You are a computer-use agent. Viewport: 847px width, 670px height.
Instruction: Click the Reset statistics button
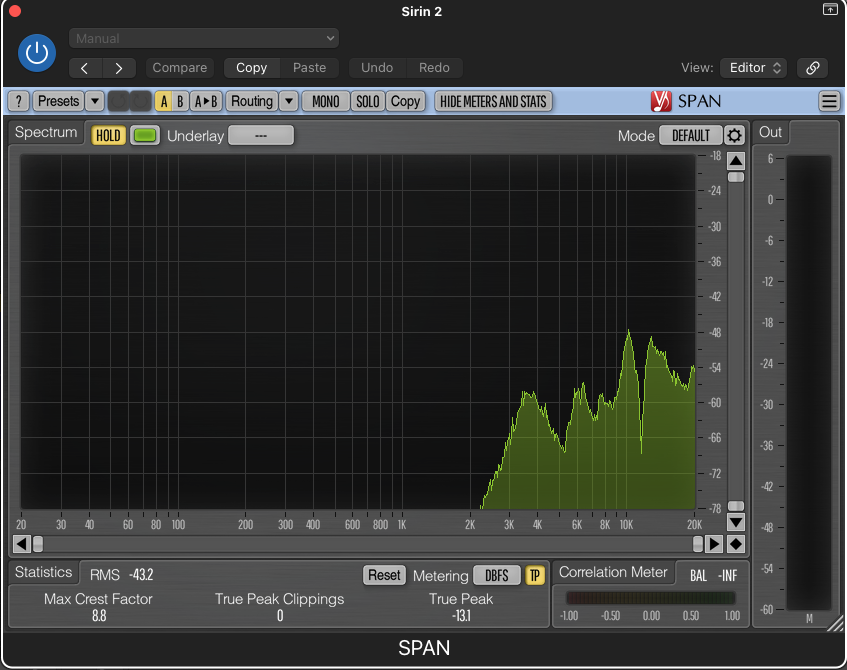point(384,575)
